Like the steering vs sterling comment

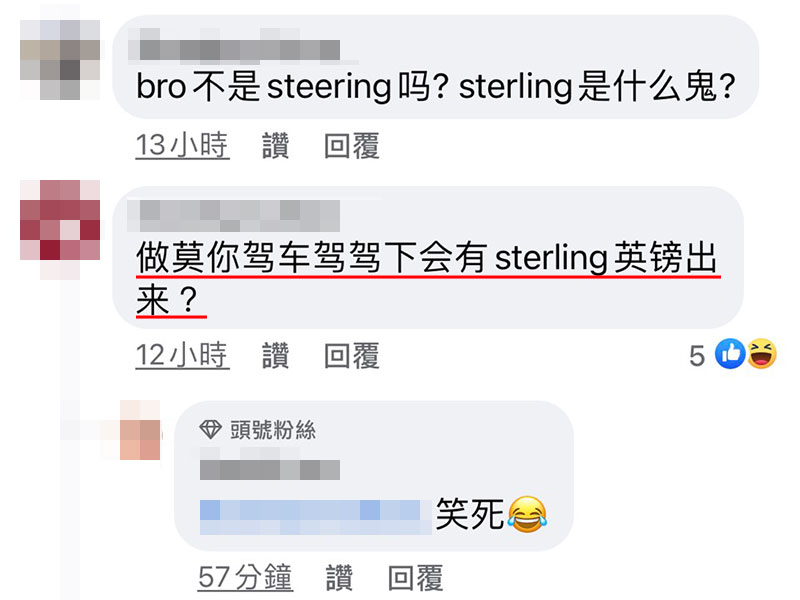pyautogui.click(x=276, y=145)
